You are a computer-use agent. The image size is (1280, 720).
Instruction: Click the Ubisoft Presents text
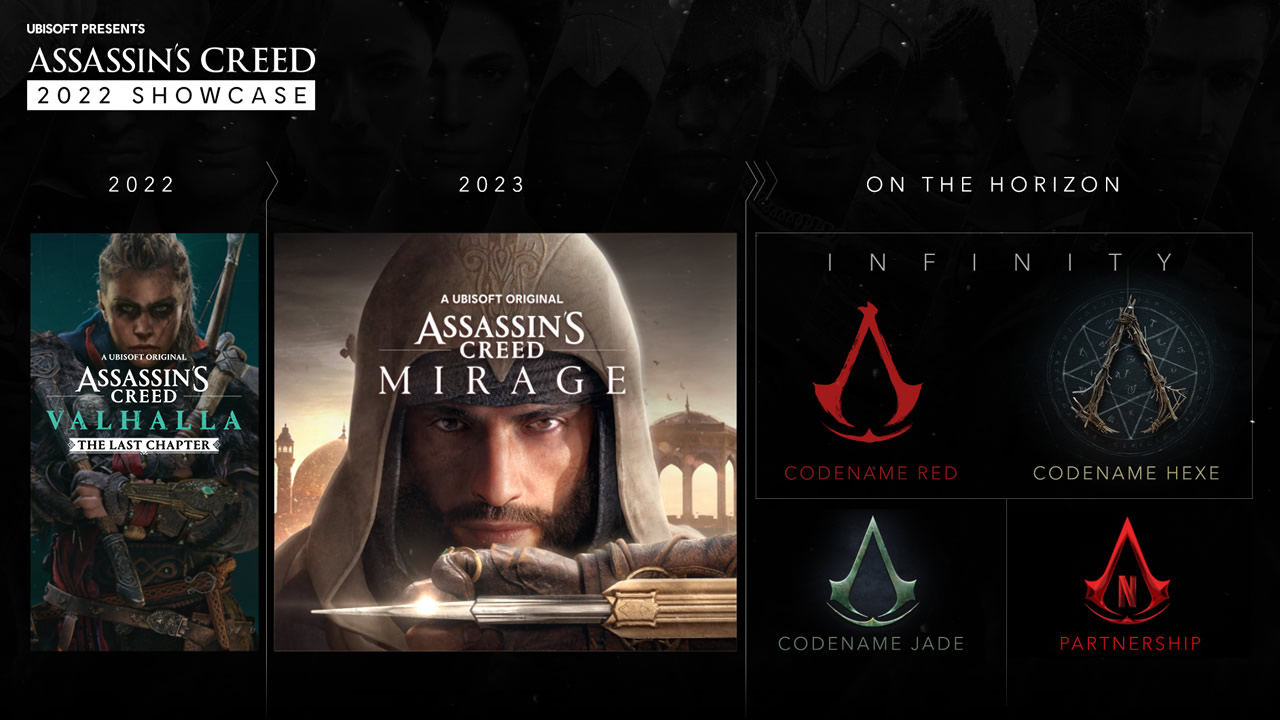tap(86, 29)
